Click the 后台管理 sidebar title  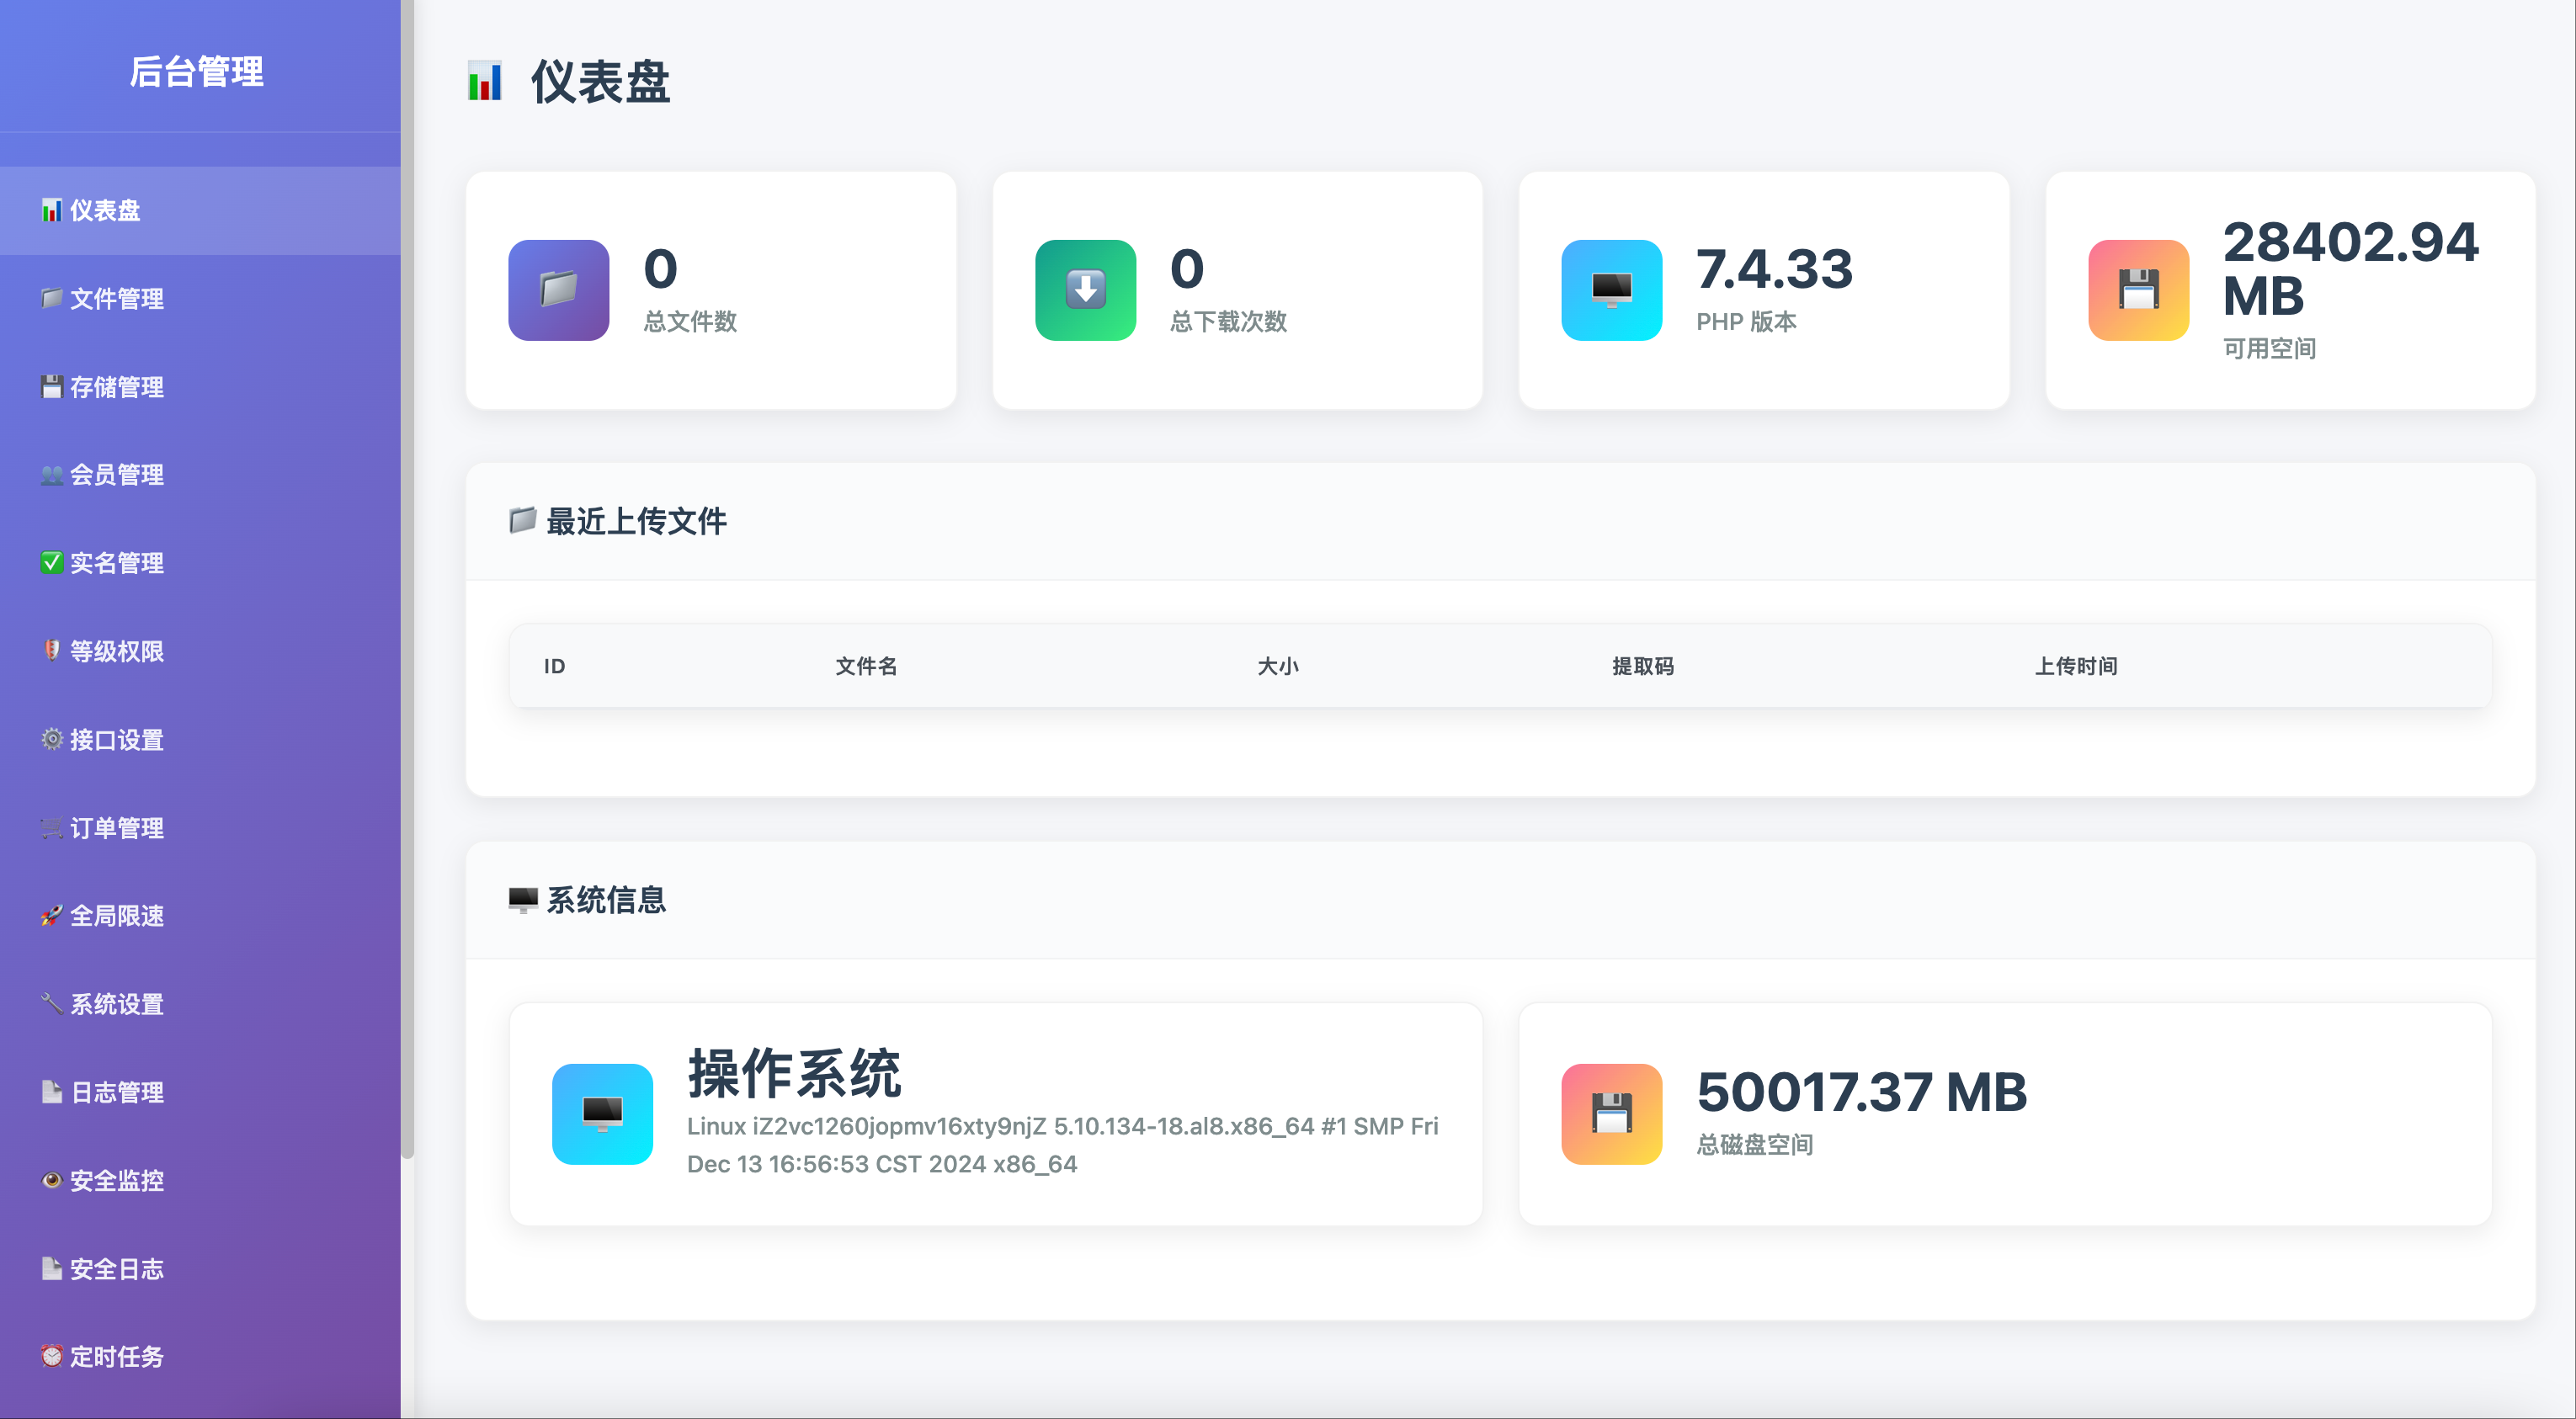[197, 71]
